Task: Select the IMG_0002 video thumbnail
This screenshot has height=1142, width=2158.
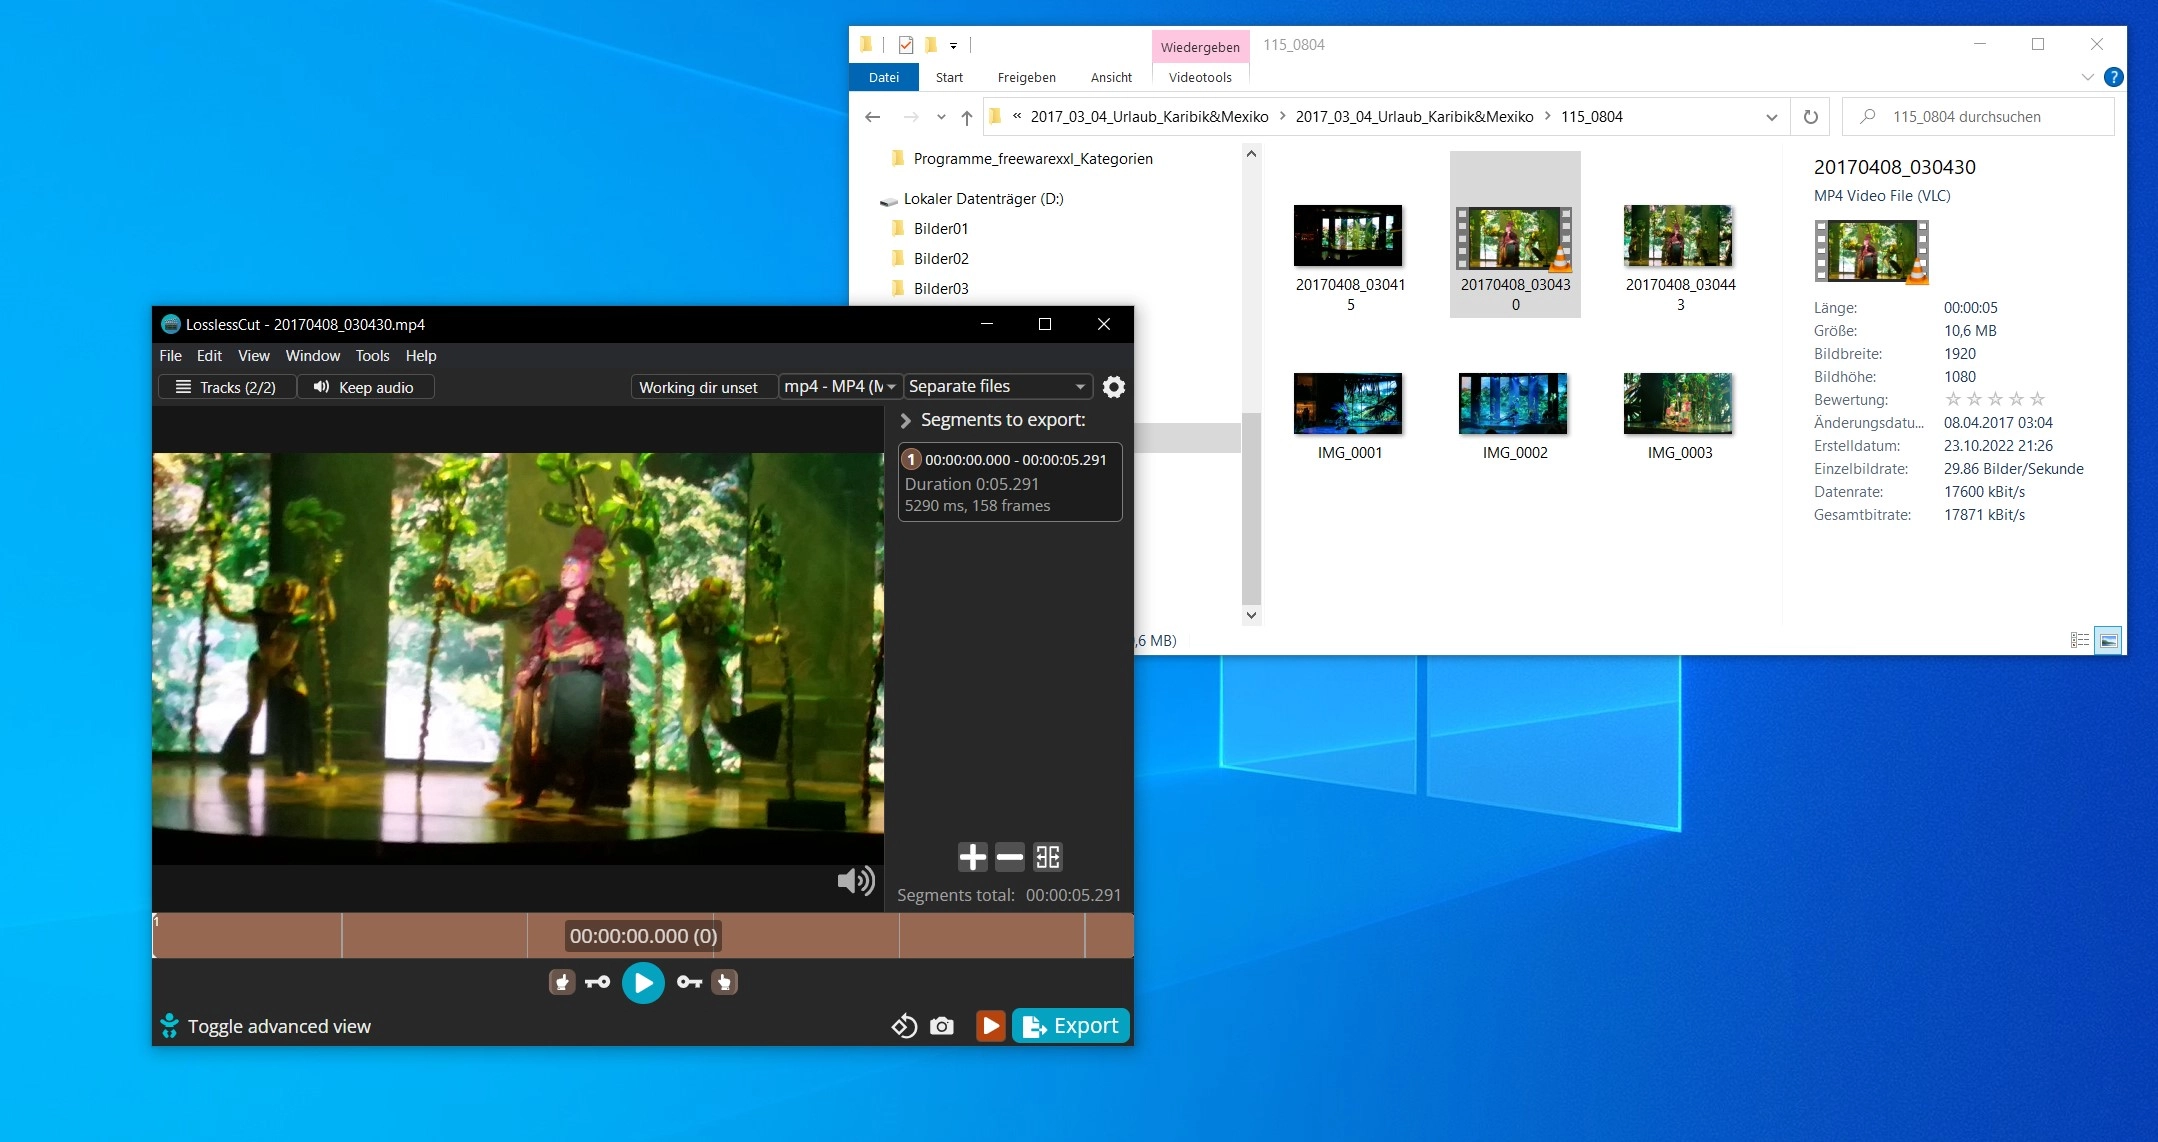Action: pos(1514,404)
